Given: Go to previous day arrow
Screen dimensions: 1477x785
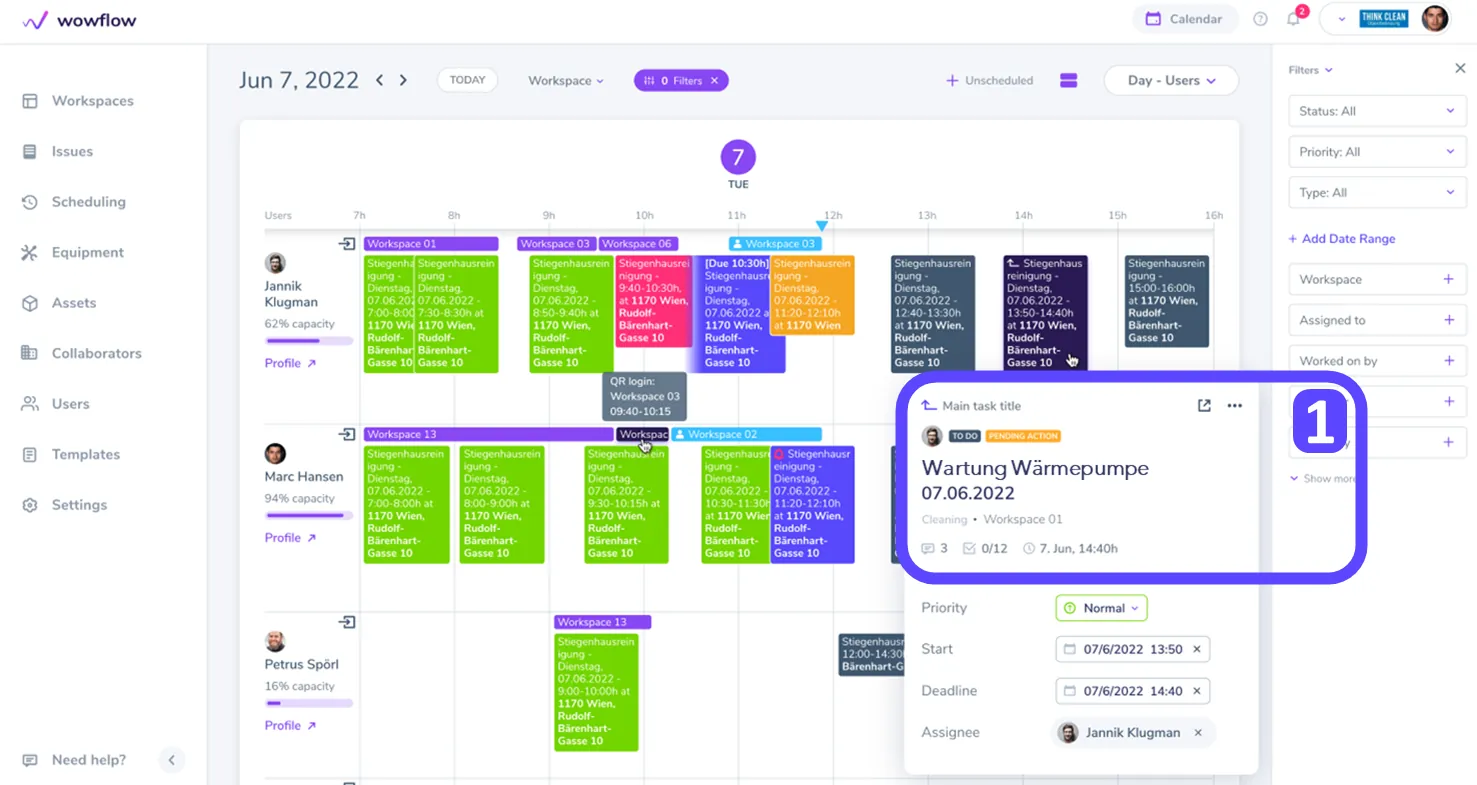Looking at the screenshot, I should [x=380, y=80].
